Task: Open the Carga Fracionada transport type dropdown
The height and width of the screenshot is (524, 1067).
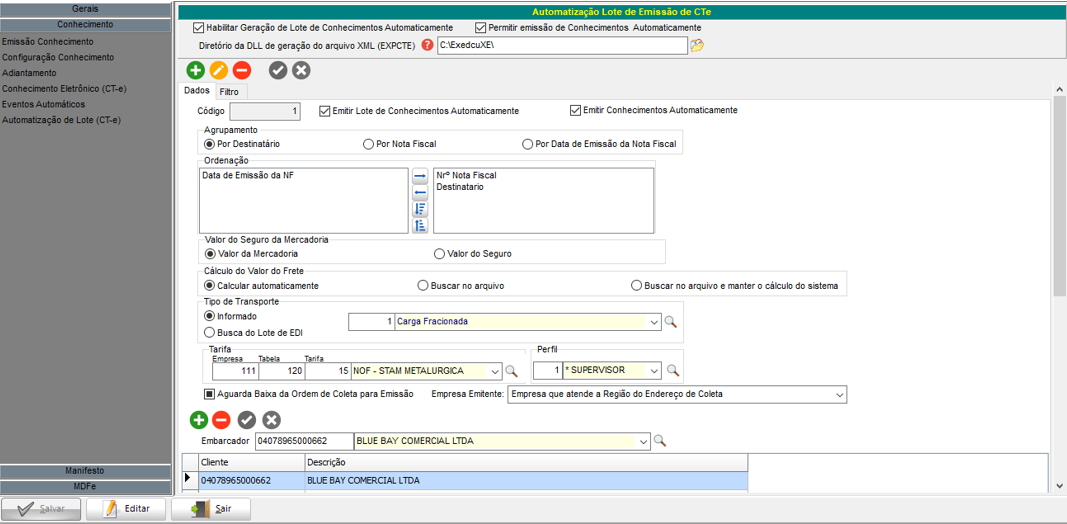Action: [654, 322]
